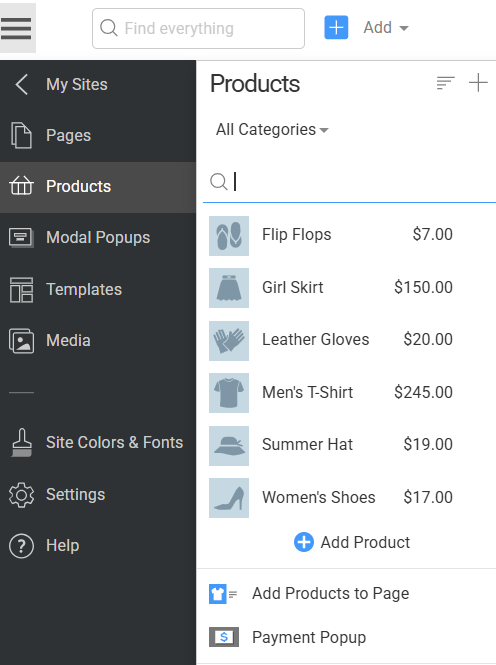Click the Help question mark icon
Image resolution: width=496 pixels, height=665 pixels.
tap(21, 546)
